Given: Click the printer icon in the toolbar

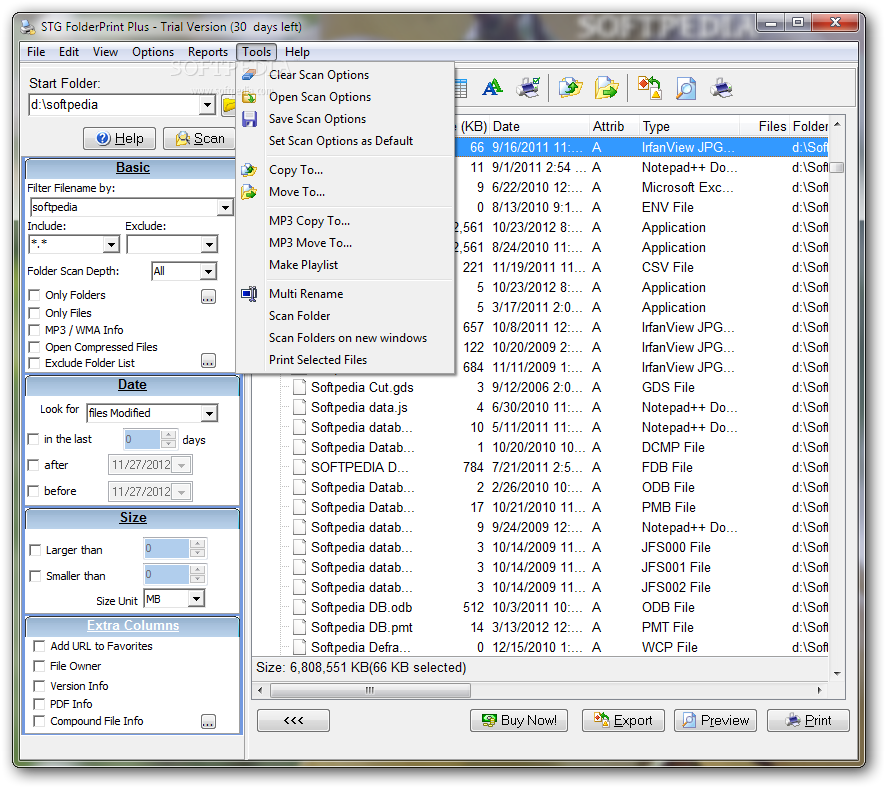Looking at the screenshot, I should click(722, 88).
